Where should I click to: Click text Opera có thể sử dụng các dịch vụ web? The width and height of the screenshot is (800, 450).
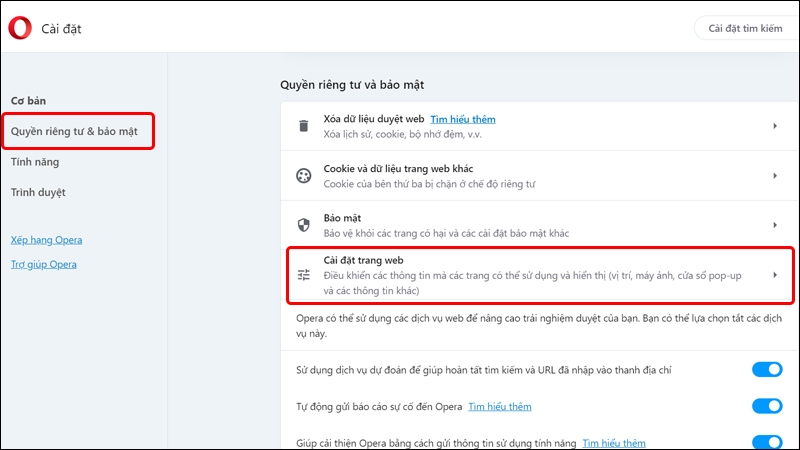click(539, 326)
